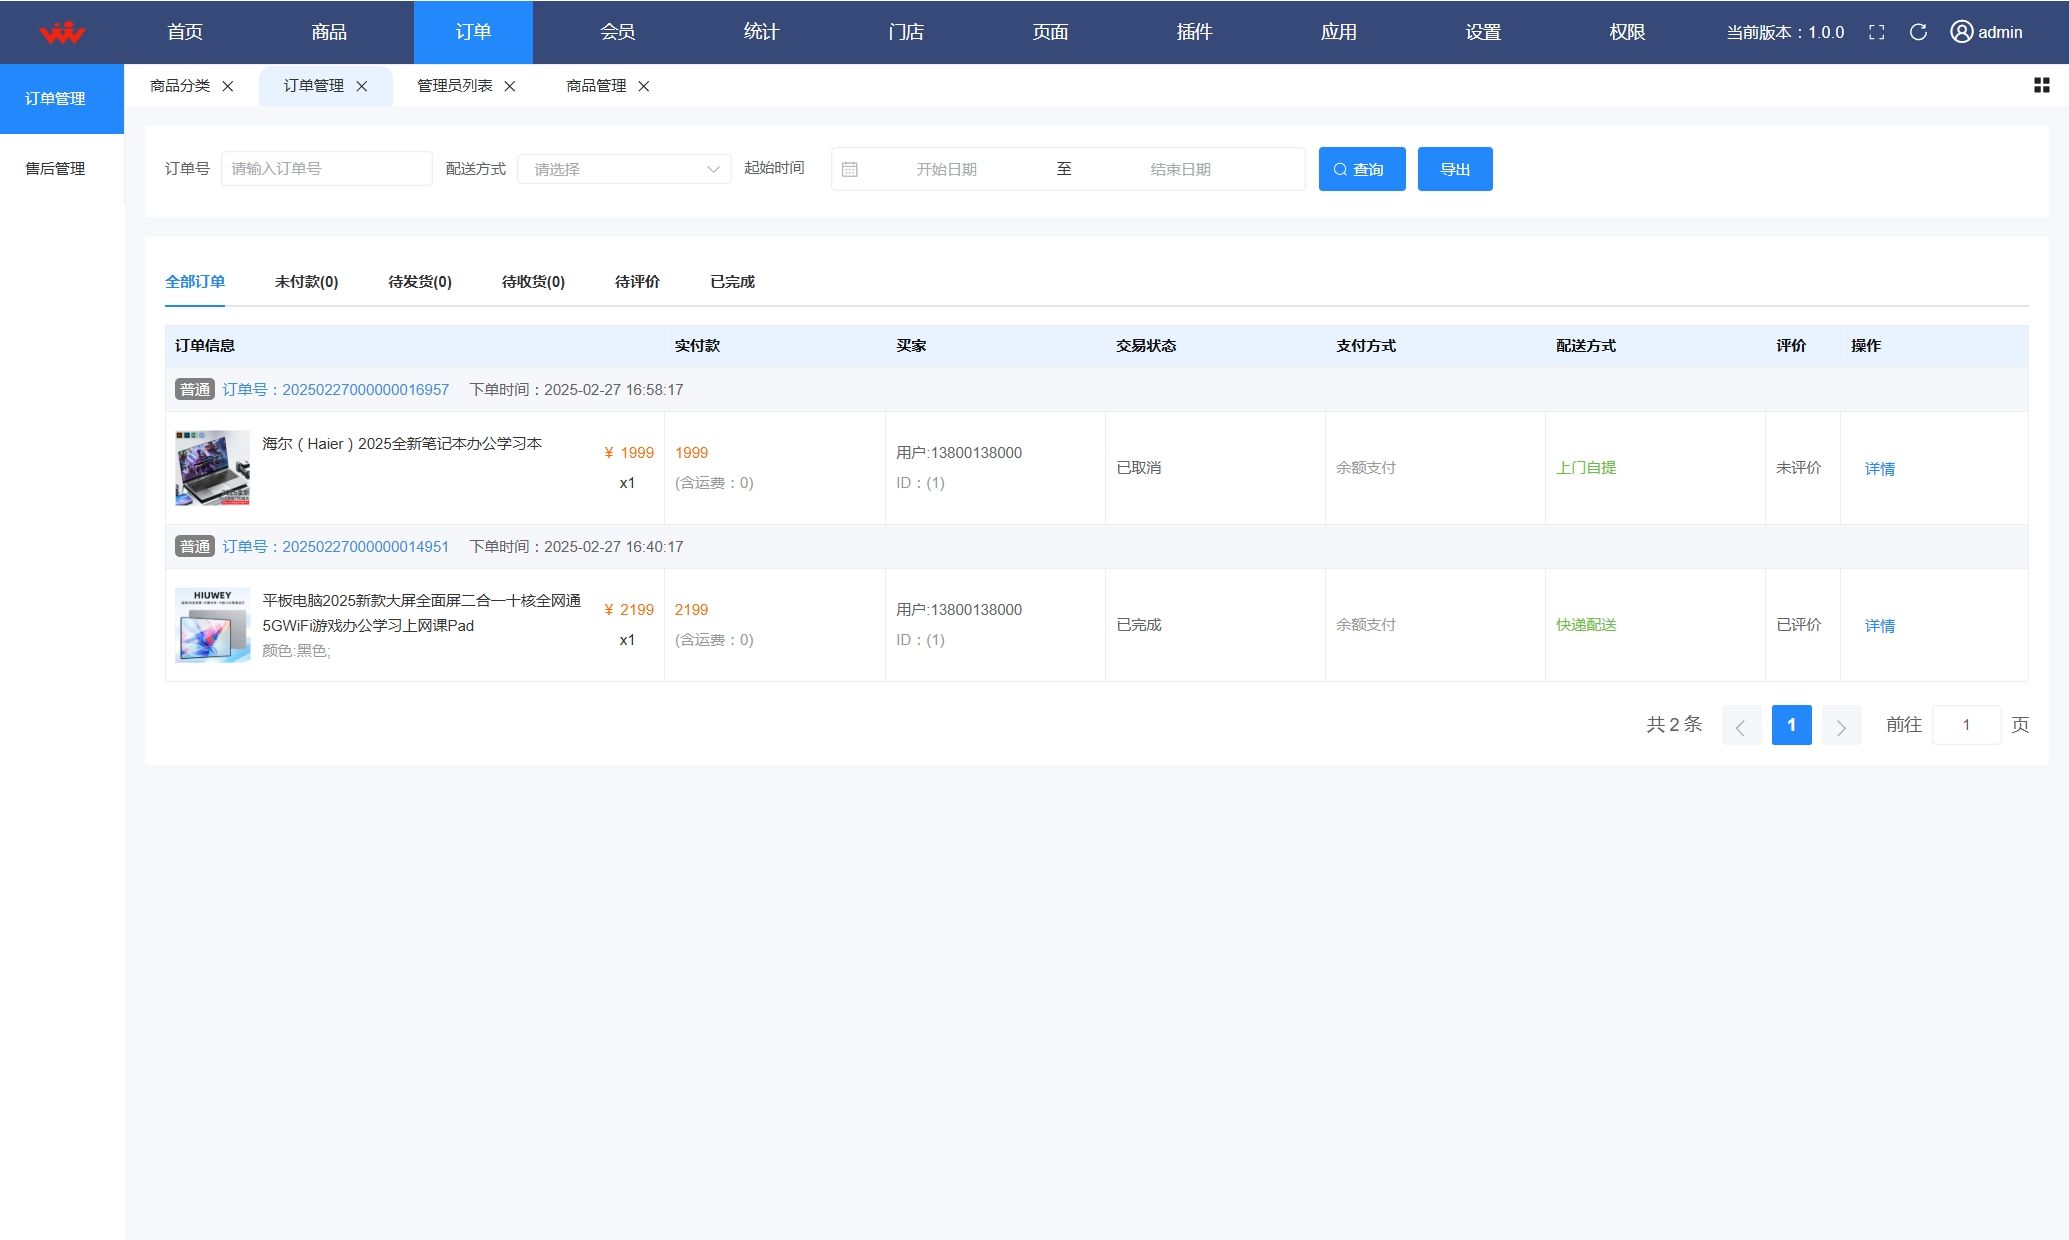Go to previous page arrow

click(1741, 726)
